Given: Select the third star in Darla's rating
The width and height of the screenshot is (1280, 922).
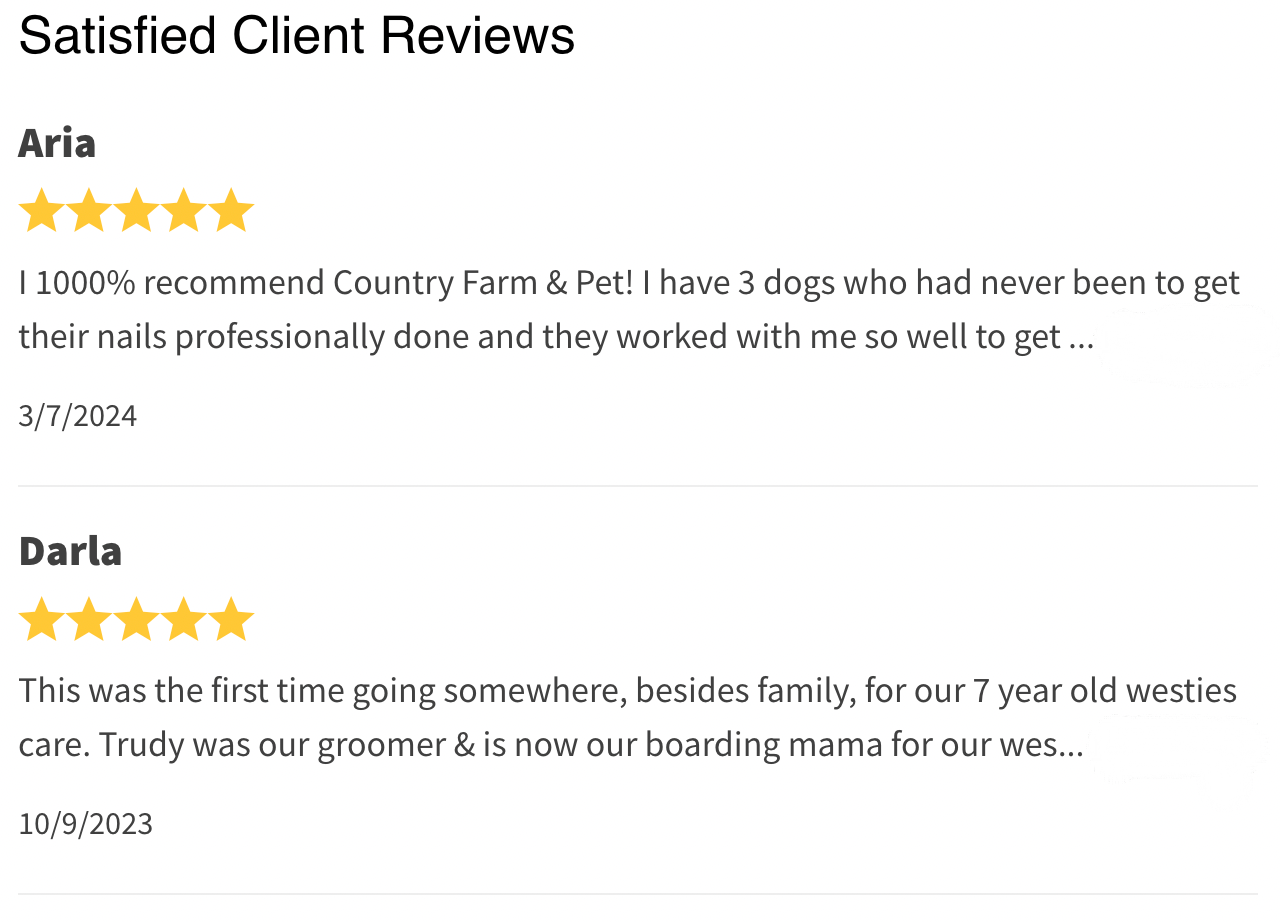Looking at the screenshot, I should pyautogui.click(x=136, y=620).
